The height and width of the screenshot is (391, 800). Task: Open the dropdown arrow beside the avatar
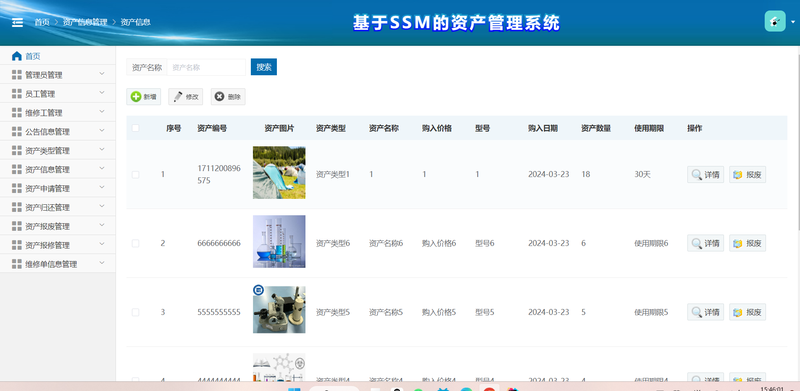(x=793, y=22)
